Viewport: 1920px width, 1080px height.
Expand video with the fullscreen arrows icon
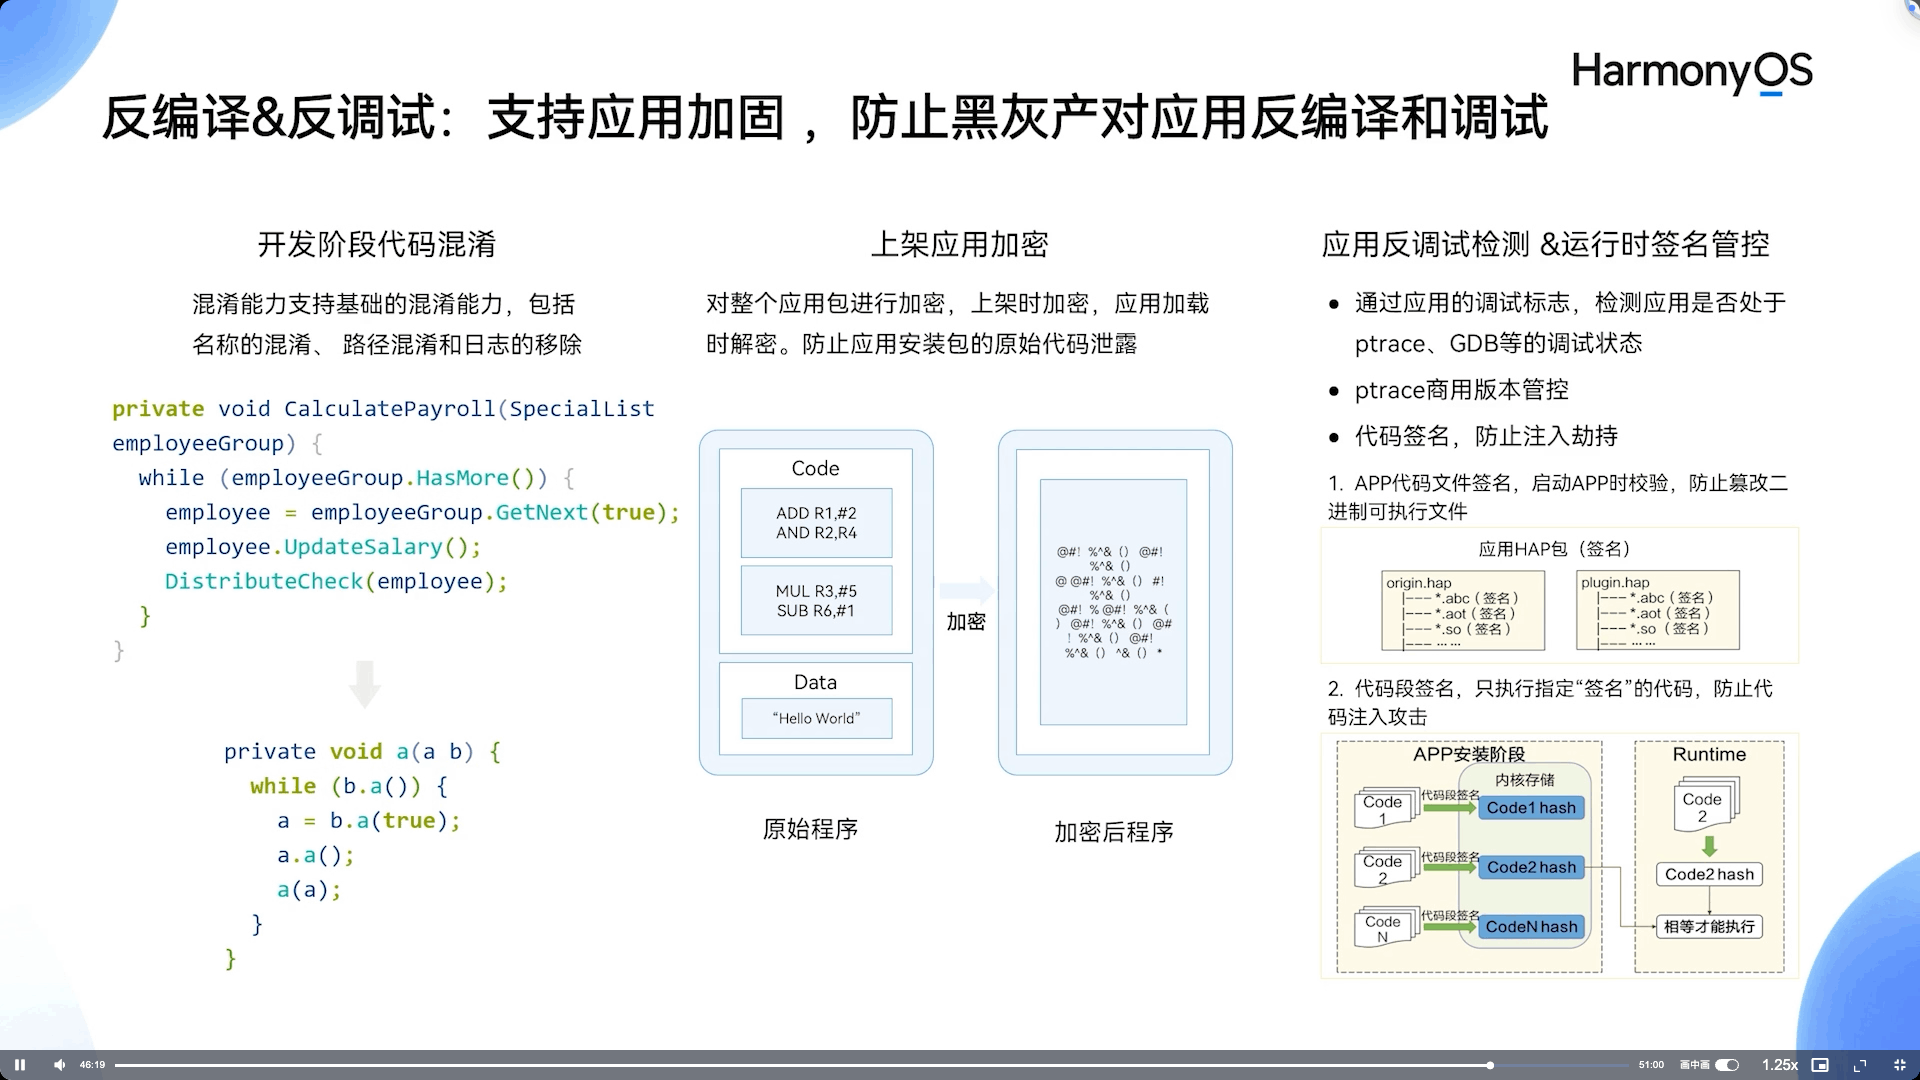click(1860, 1065)
